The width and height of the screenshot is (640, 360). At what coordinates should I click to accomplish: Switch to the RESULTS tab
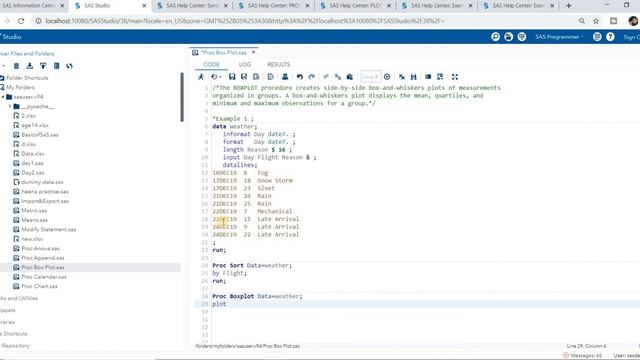pos(278,64)
